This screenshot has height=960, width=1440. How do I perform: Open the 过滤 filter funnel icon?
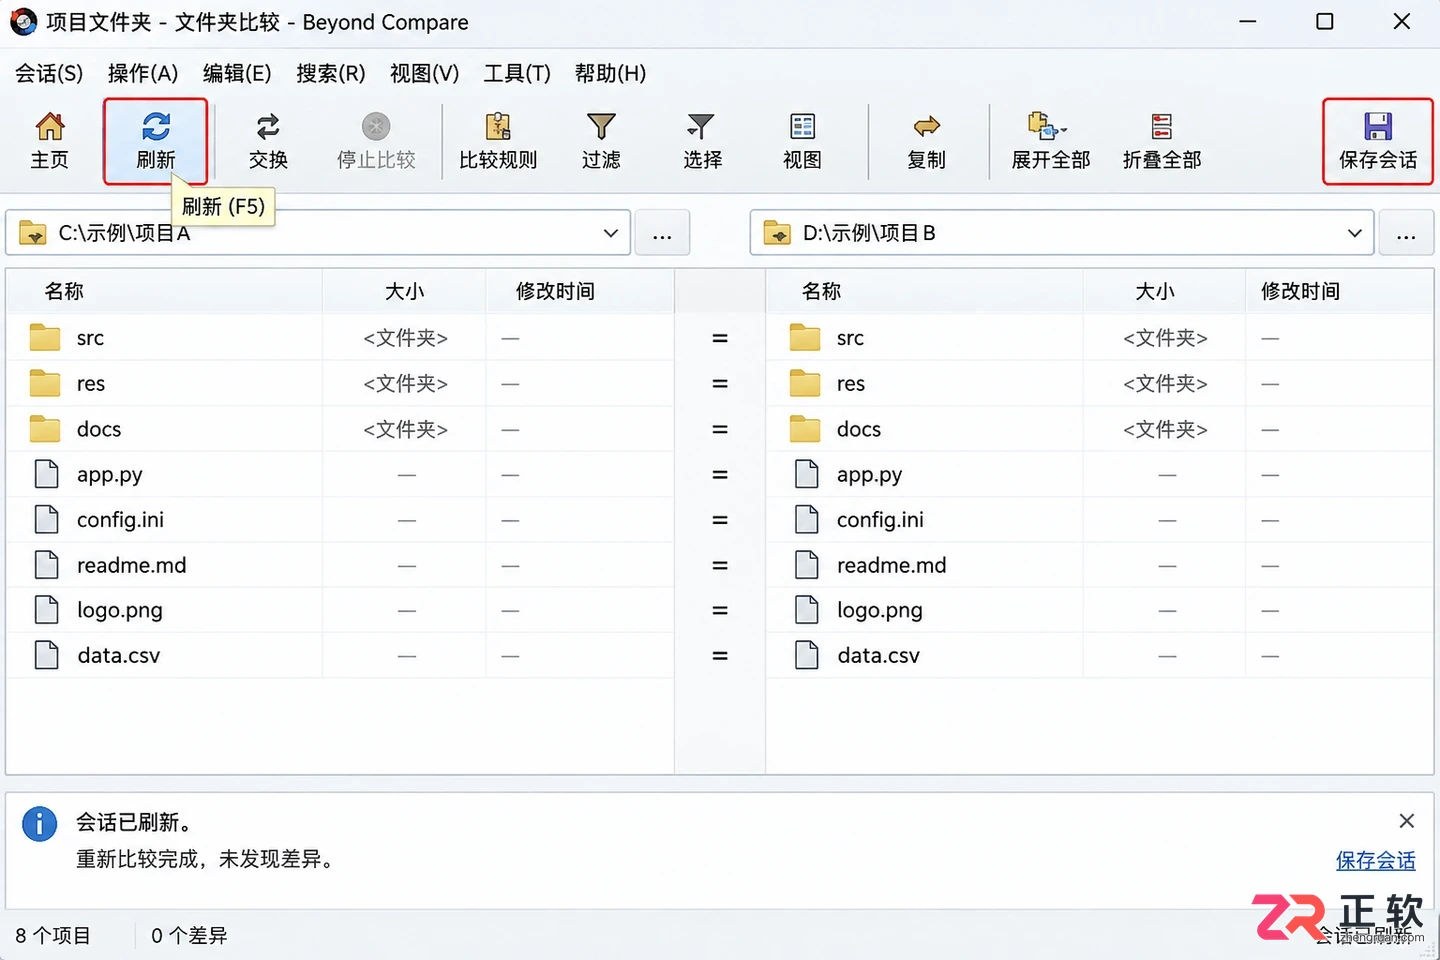click(x=601, y=141)
